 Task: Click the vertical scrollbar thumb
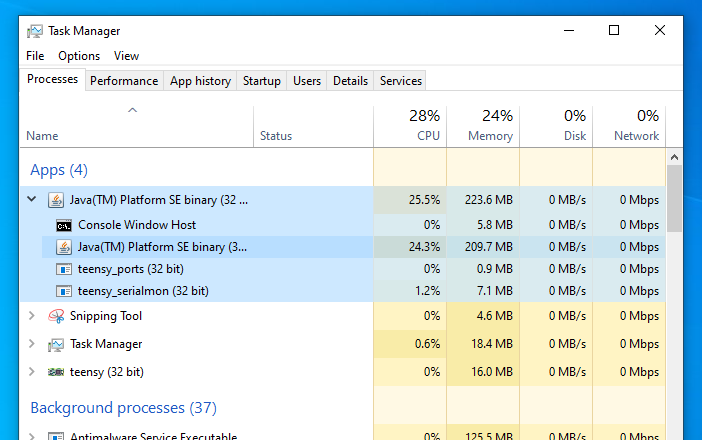(674, 198)
